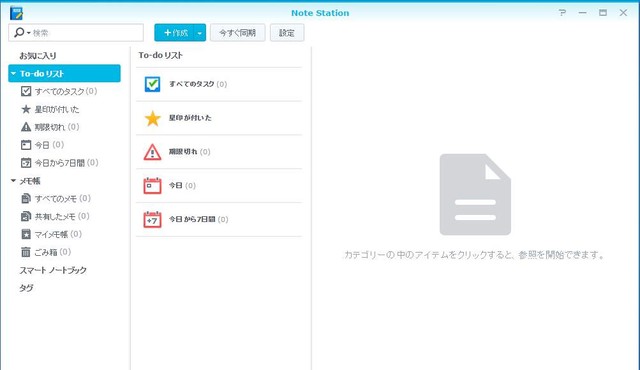Open the 設定 settings button
Image resolution: width=640 pixels, height=370 pixels.
tap(287, 33)
